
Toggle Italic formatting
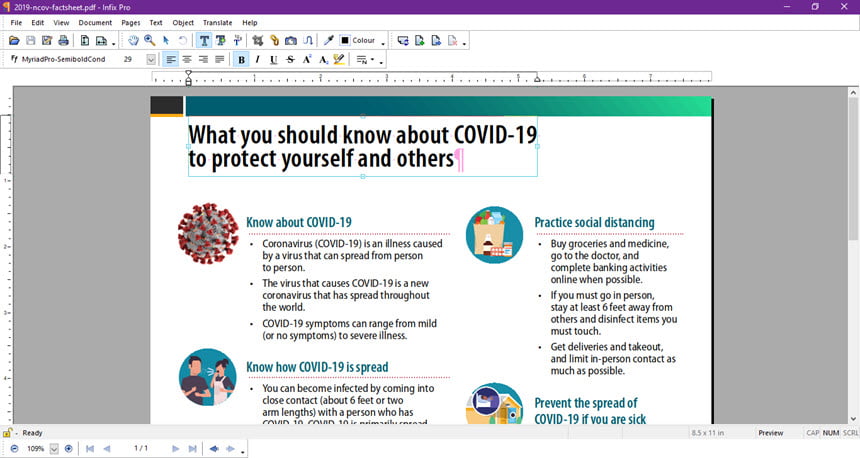[257, 59]
